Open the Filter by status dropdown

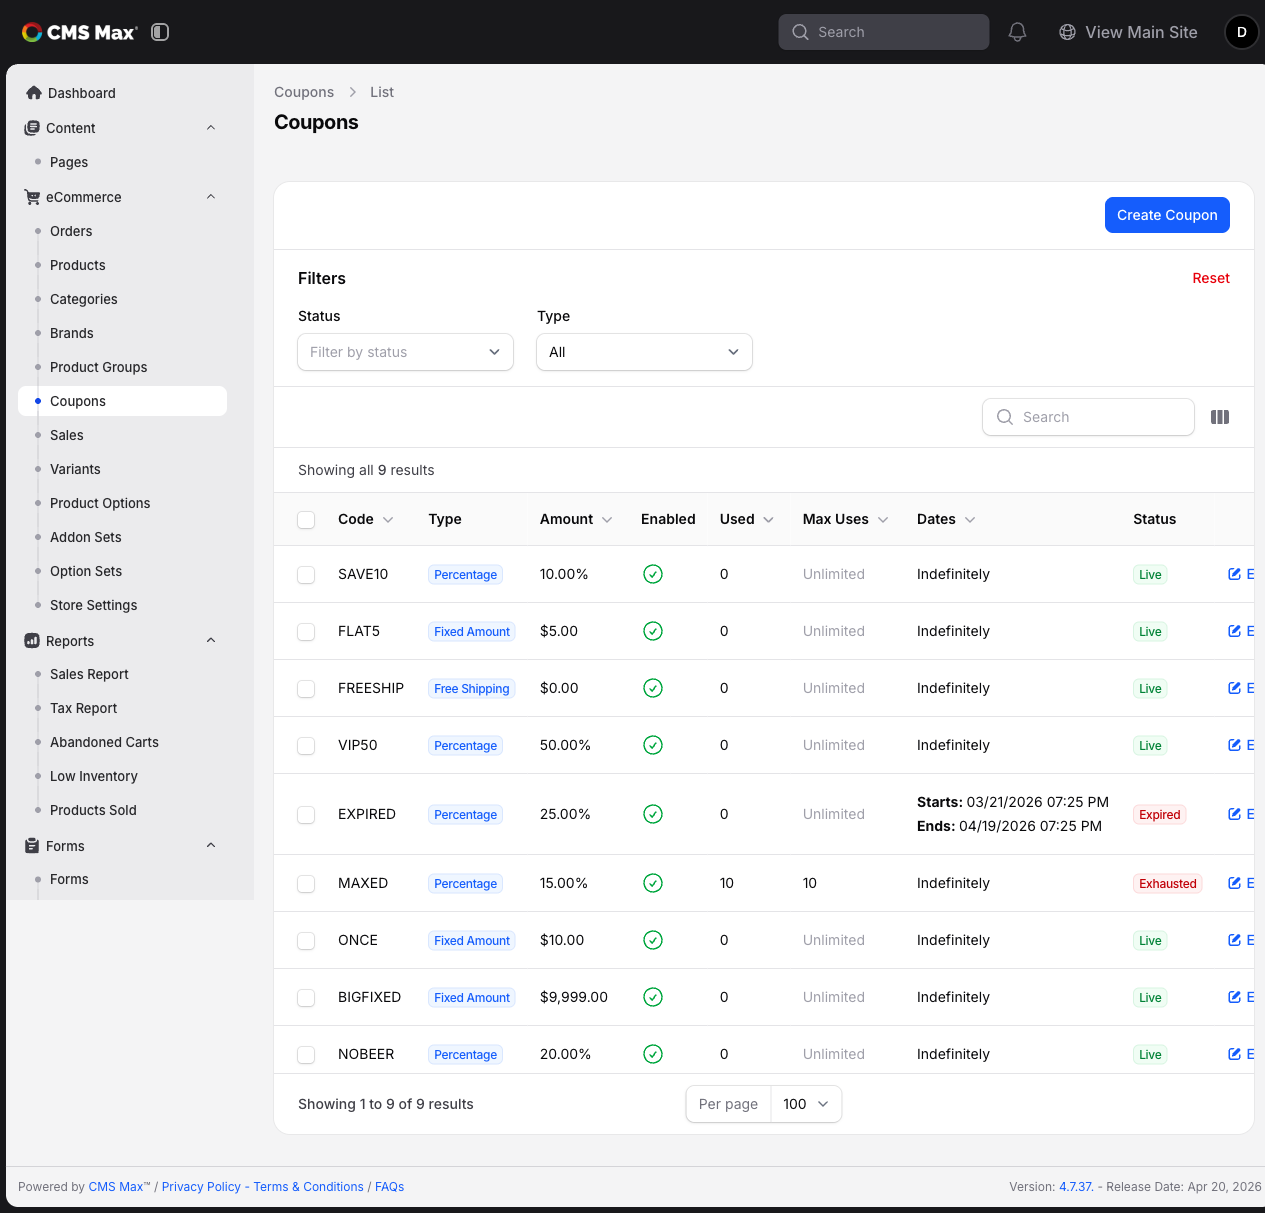(x=405, y=352)
